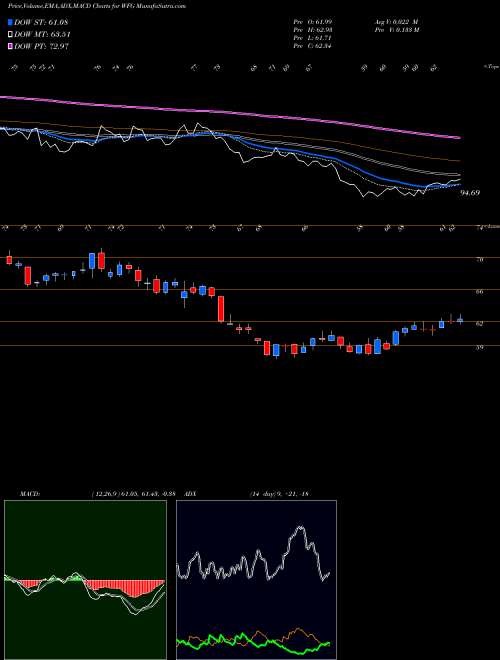Screen dimensions: 500x660
Task: Click the 'DOW ST: 61.08' legend label
Action: click(41, 22)
